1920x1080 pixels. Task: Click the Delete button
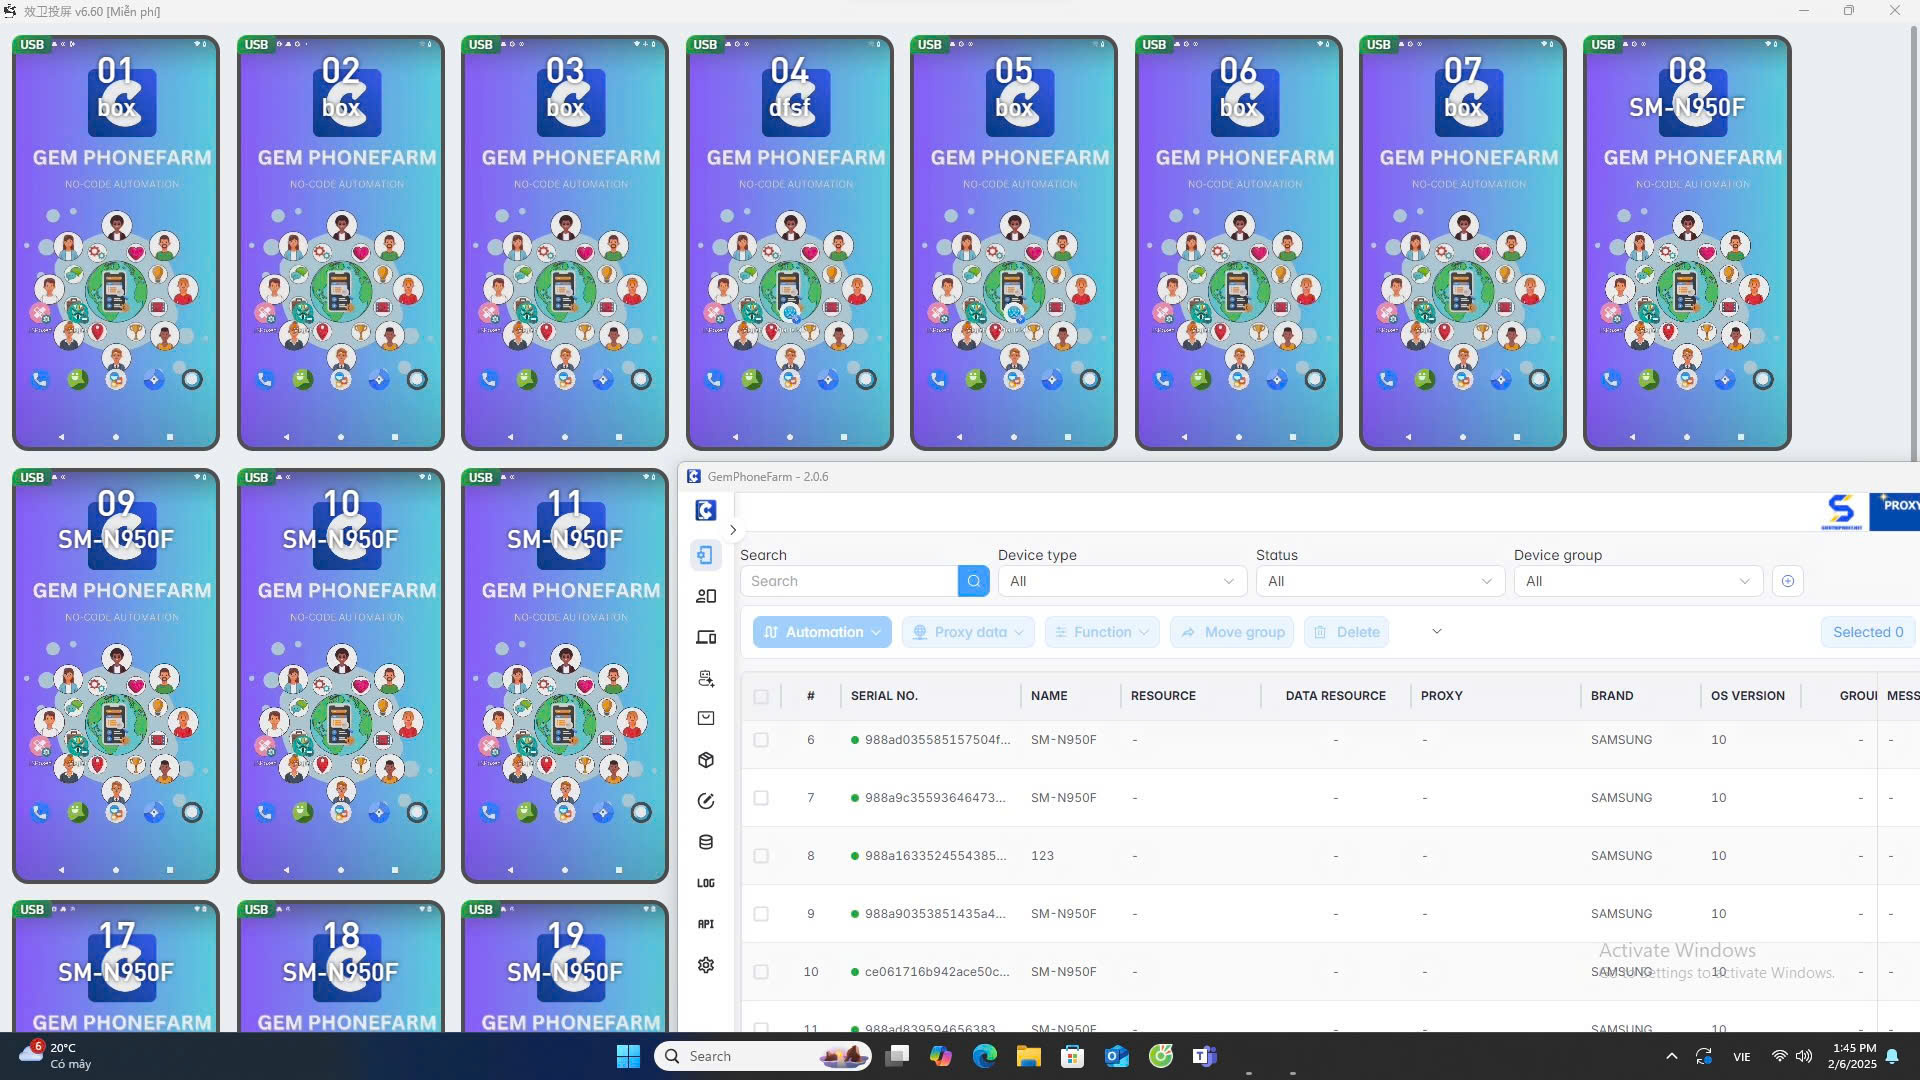click(x=1346, y=632)
